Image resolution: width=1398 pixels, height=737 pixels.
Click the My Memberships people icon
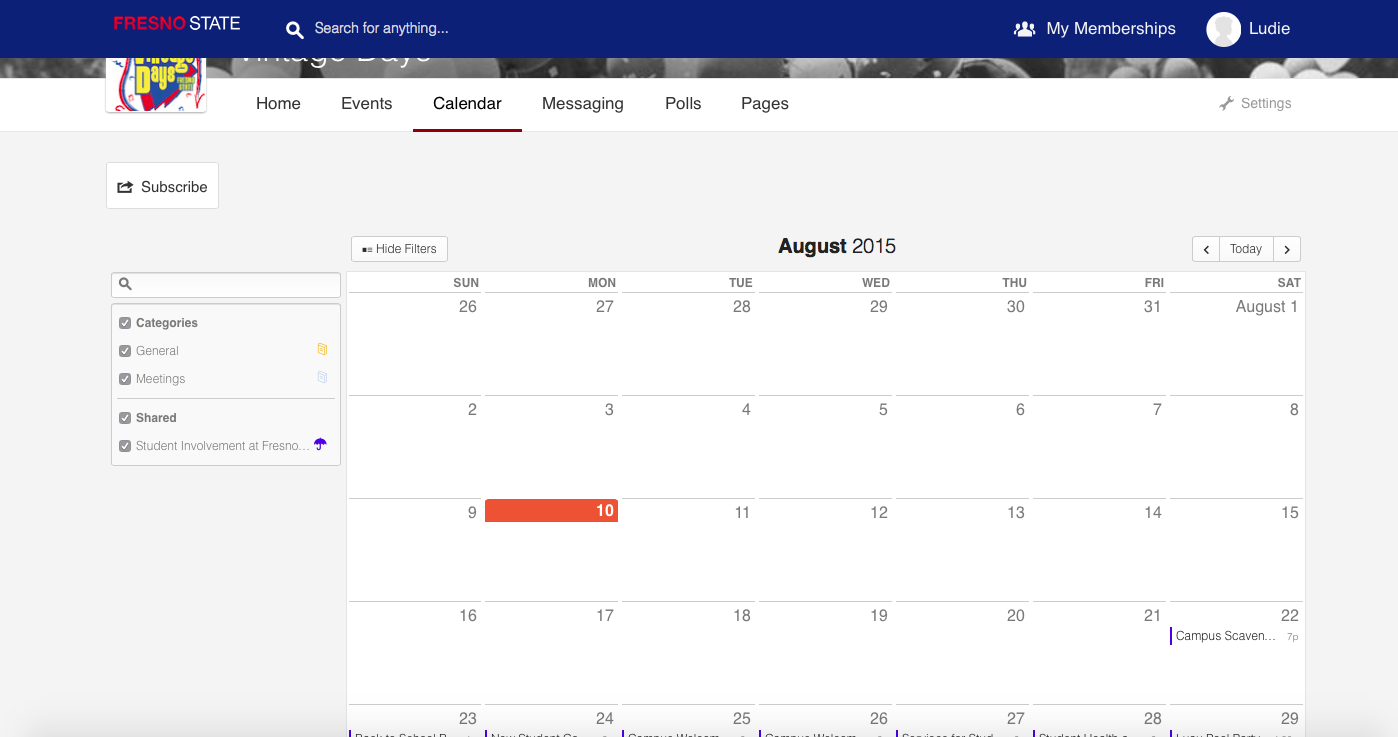(1024, 29)
